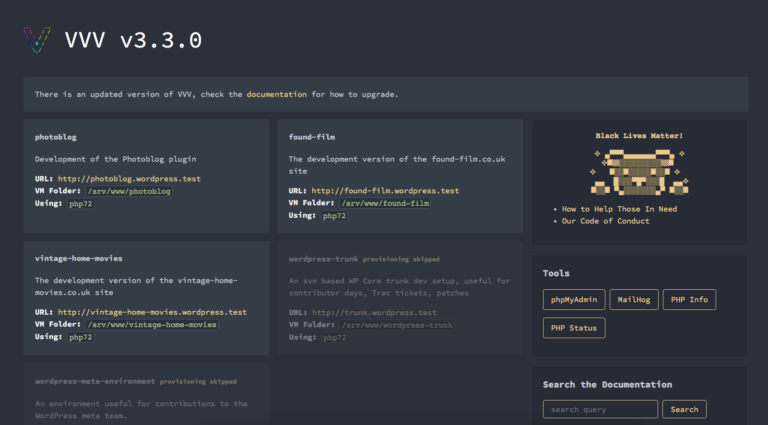Open MailHog tool button
Viewport: 768px width, 425px height.
click(x=634, y=300)
